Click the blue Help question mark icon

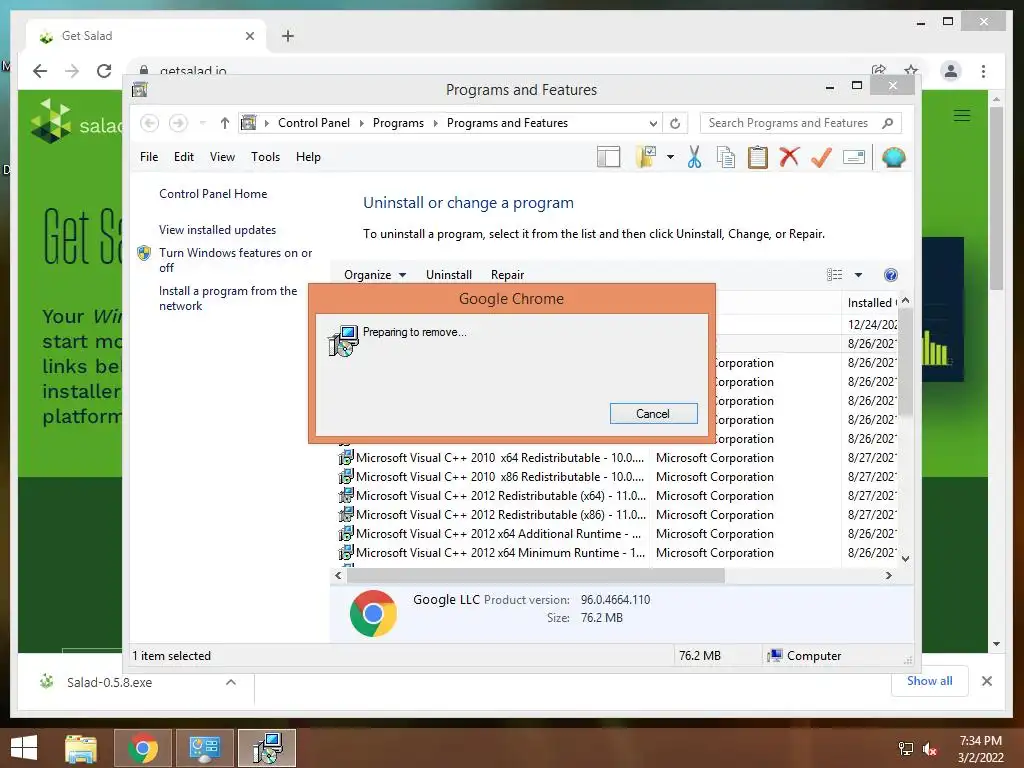click(891, 275)
